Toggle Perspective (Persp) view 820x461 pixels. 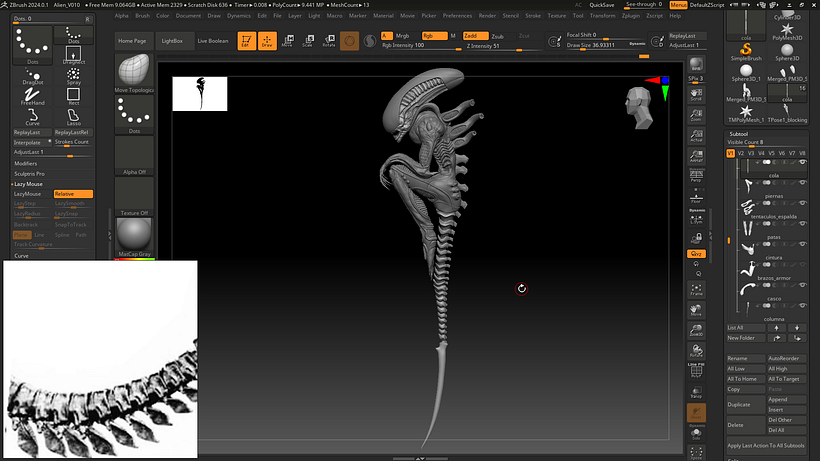pyautogui.click(x=696, y=176)
